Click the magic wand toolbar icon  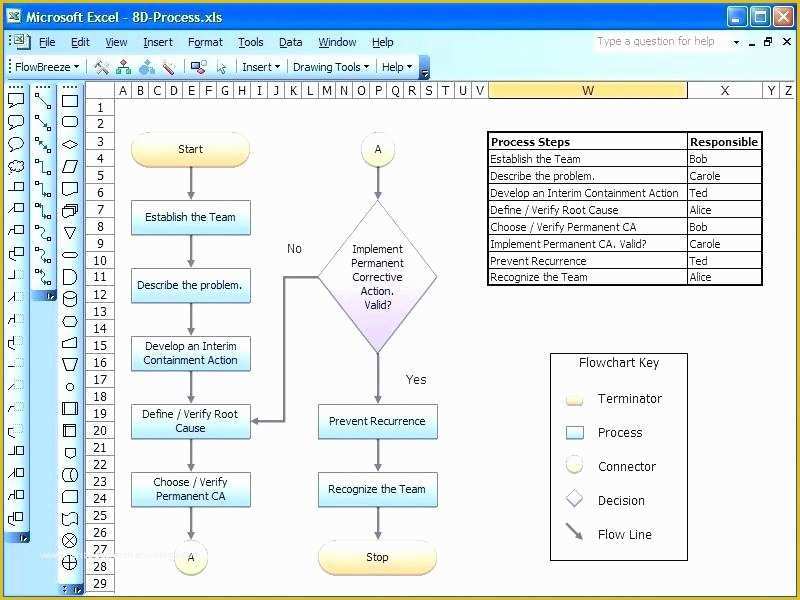click(168, 67)
